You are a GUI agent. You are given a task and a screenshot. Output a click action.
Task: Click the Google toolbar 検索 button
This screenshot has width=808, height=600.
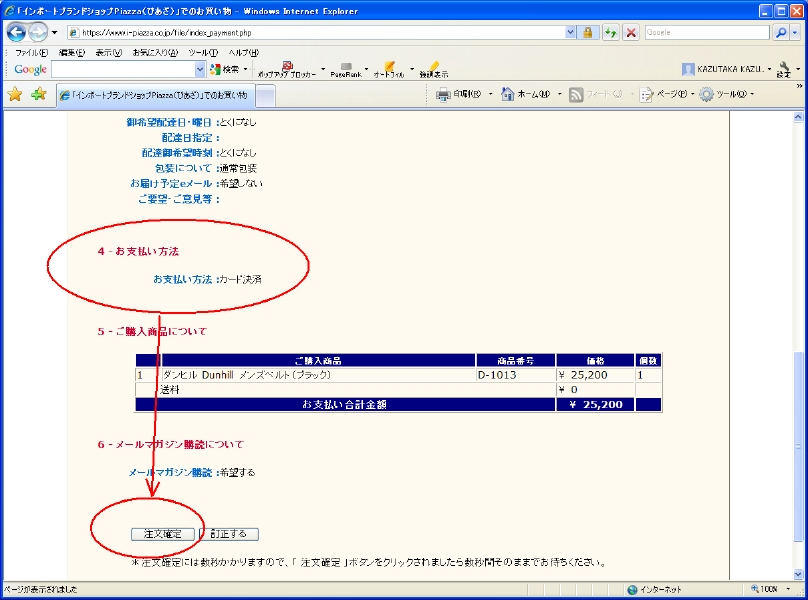225,69
